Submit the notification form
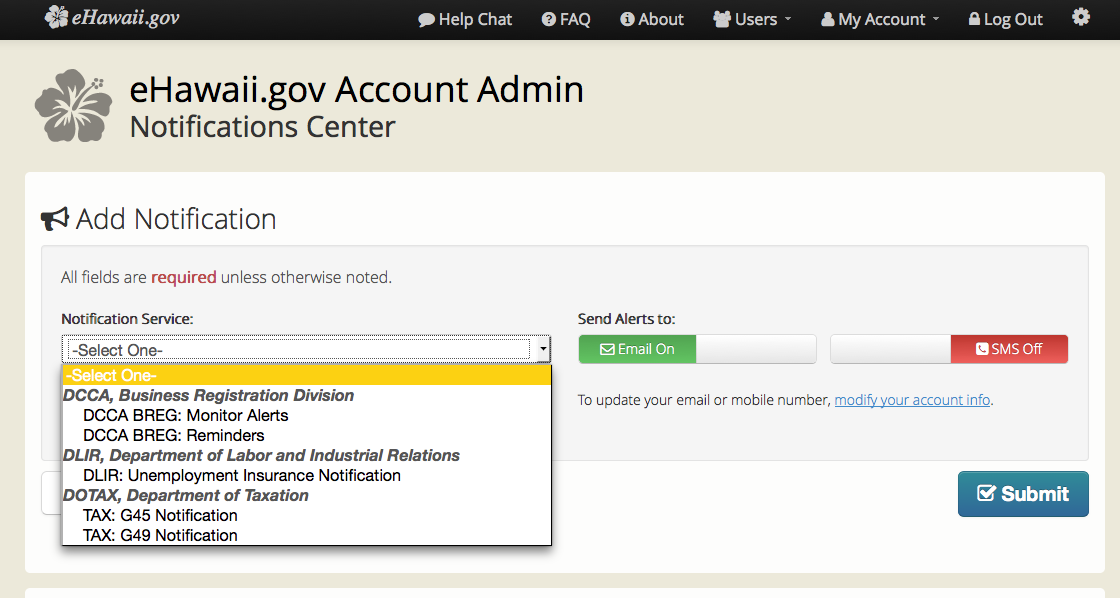Viewport: 1120px width, 598px height. pos(1023,494)
